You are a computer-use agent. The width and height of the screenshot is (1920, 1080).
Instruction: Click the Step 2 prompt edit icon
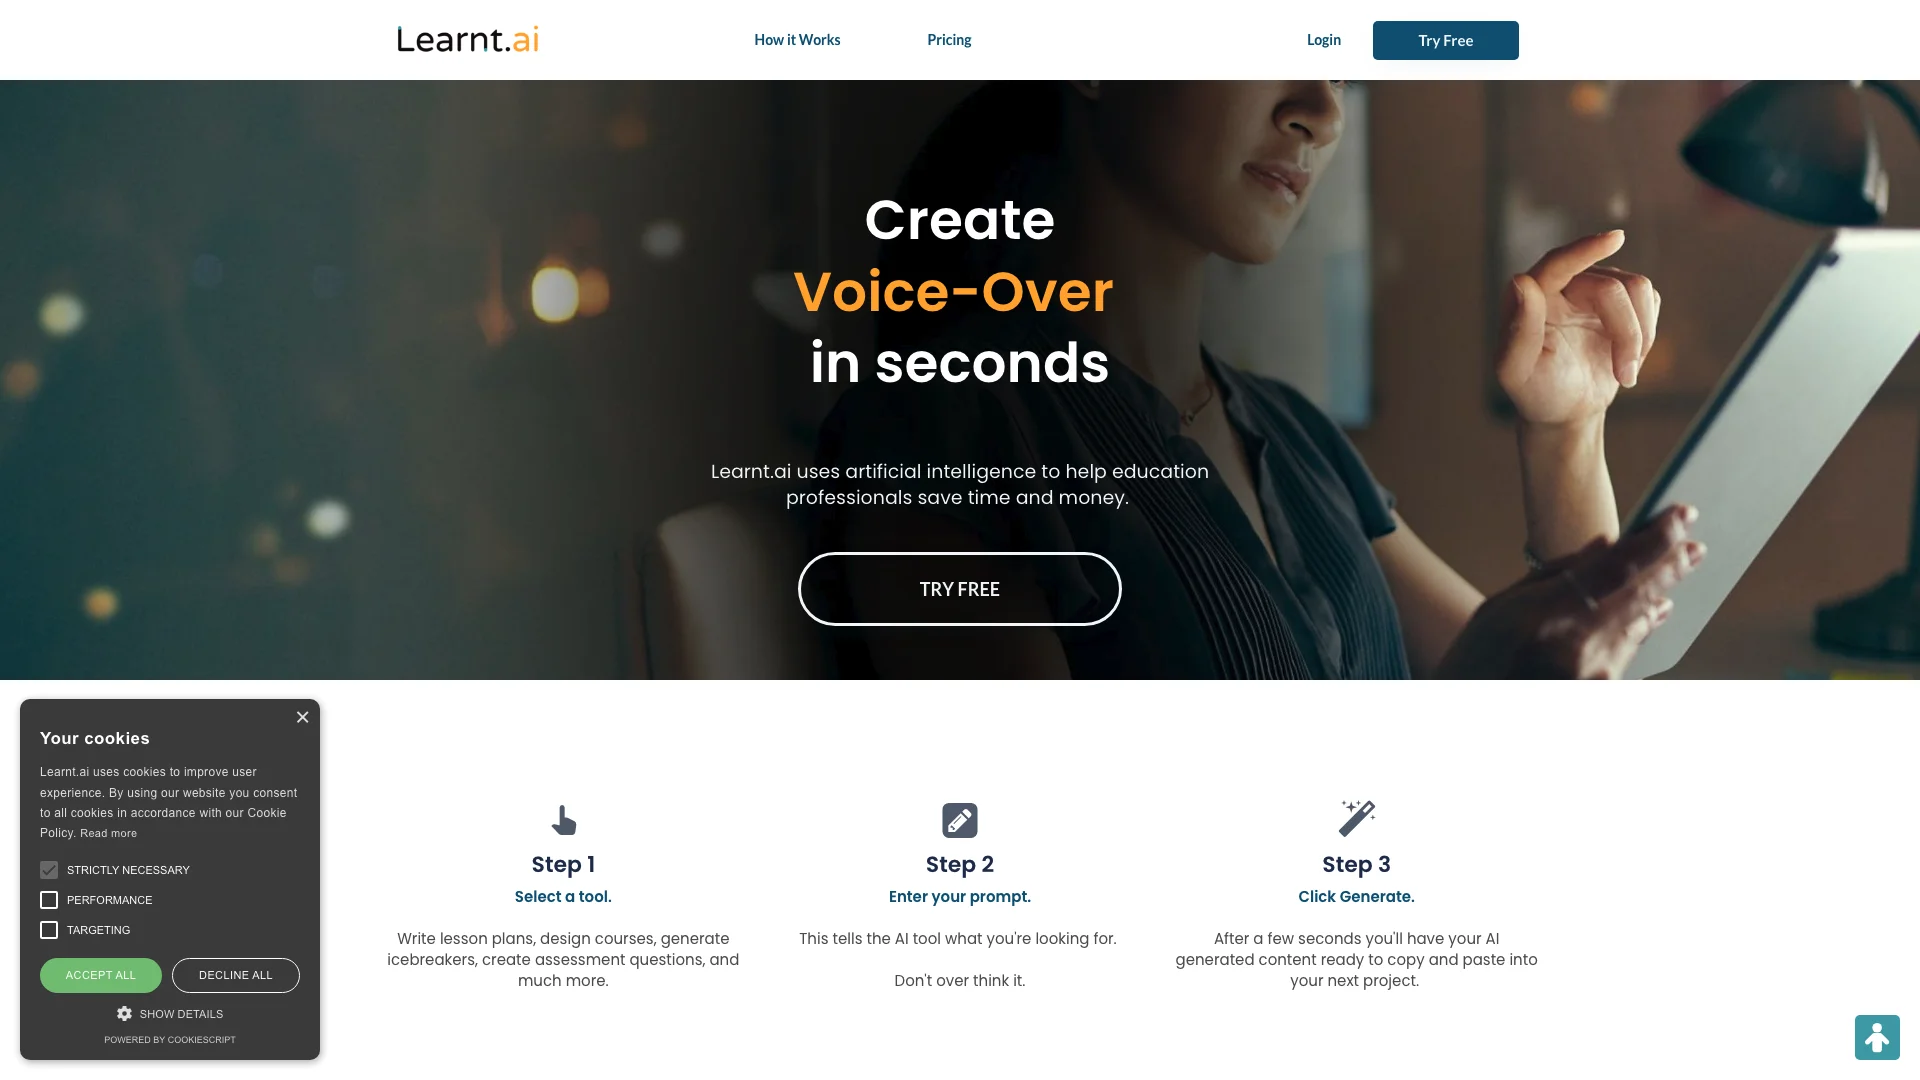click(x=960, y=819)
